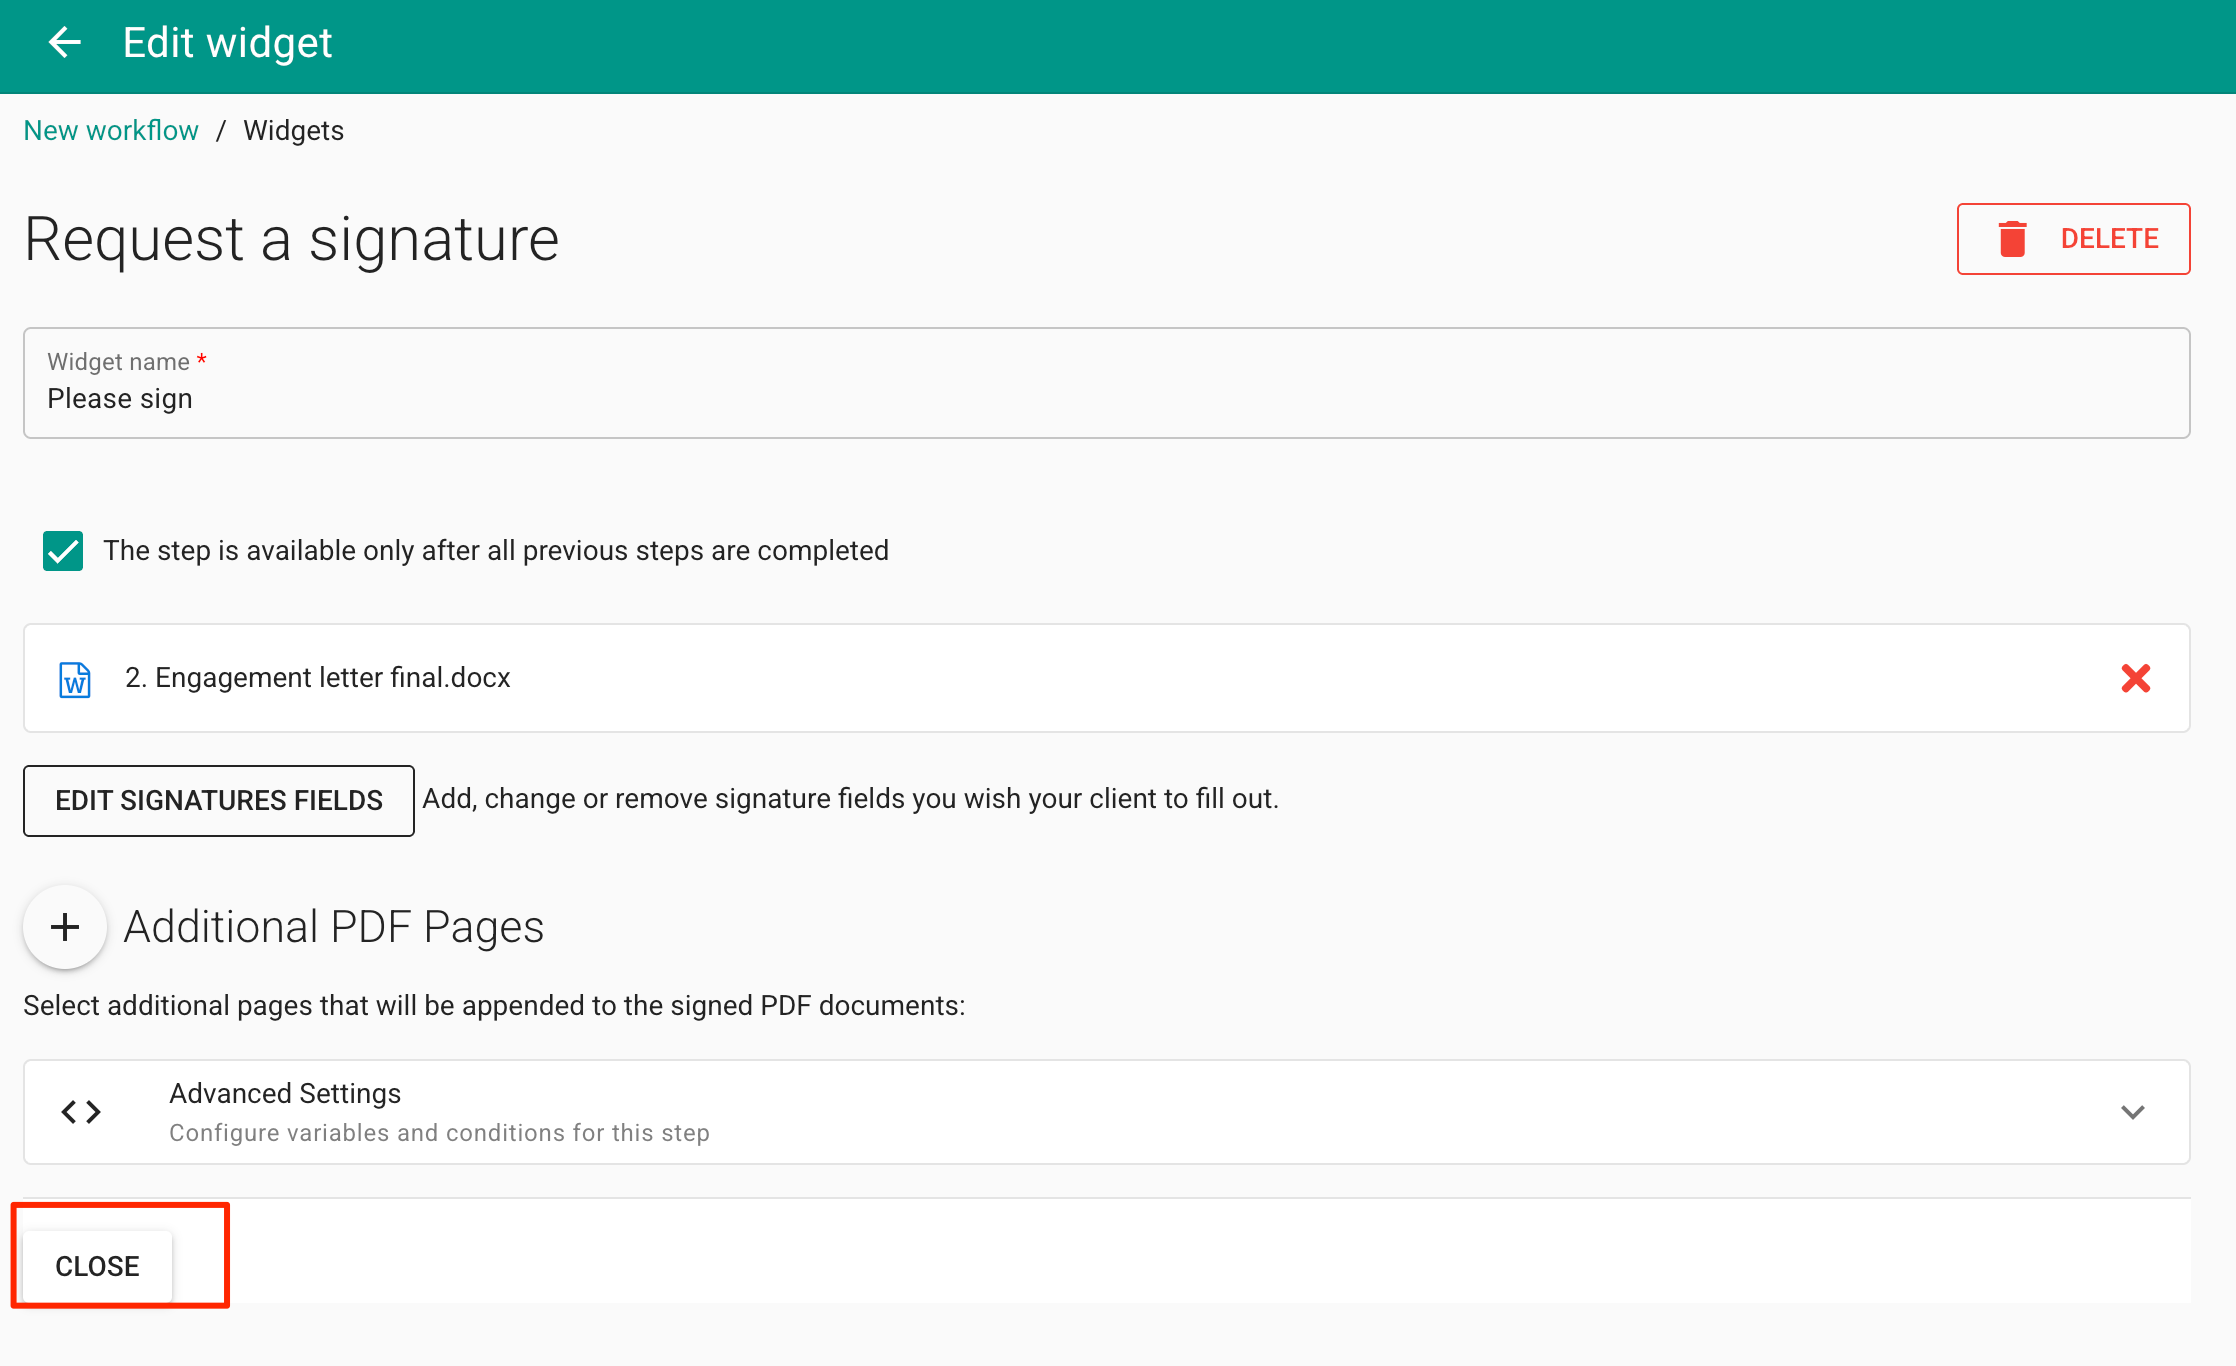Image resolution: width=2236 pixels, height=1366 pixels.
Task: Click the Additional PDF Pages heading
Action: pos(333,927)
